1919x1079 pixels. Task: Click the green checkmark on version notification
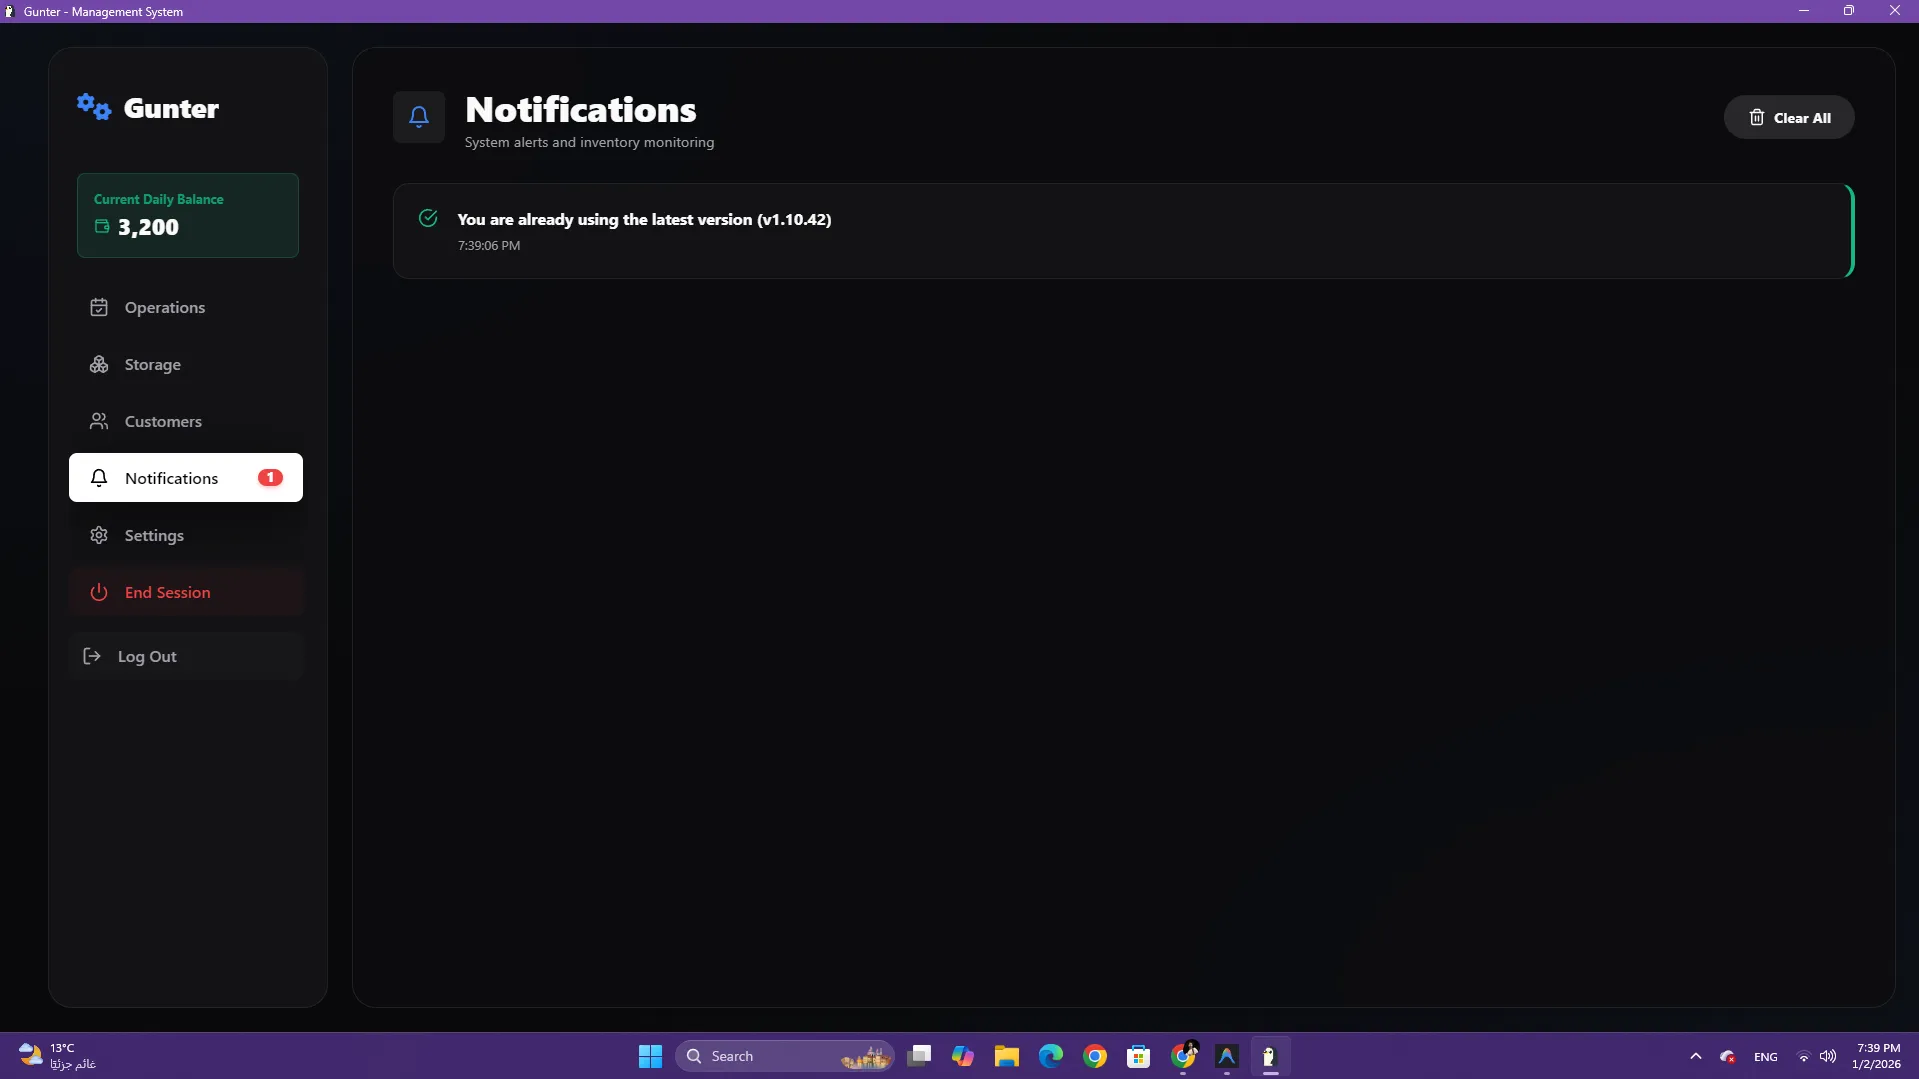[428, 218]
